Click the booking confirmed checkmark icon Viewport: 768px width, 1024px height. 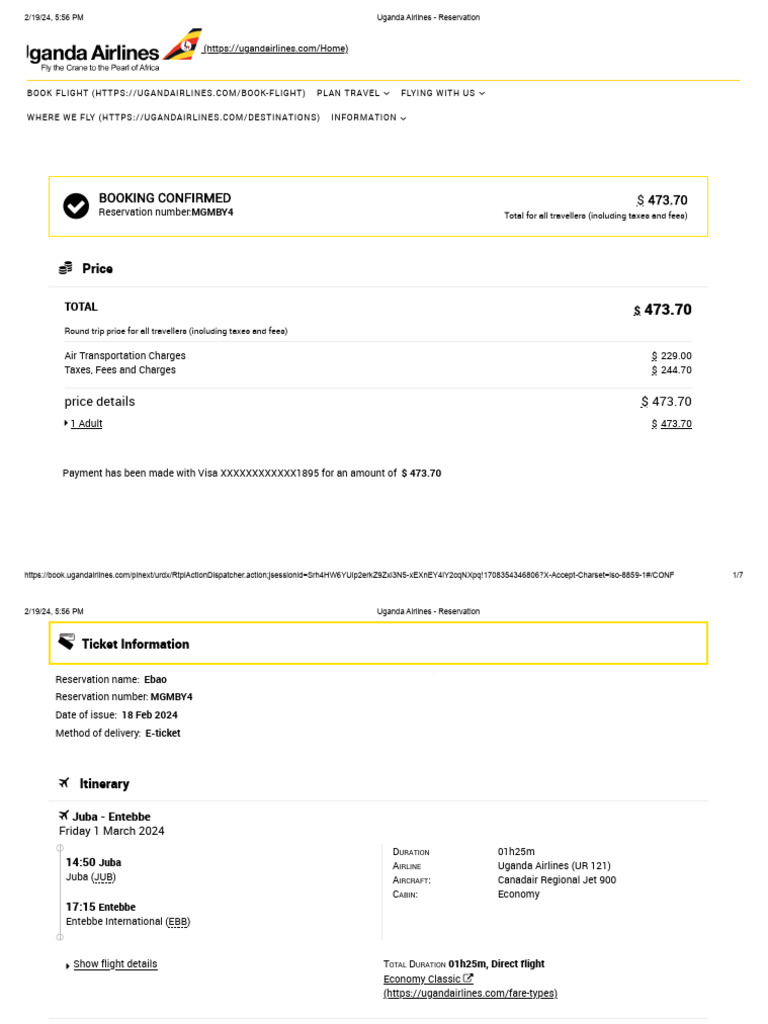[76, 206]
